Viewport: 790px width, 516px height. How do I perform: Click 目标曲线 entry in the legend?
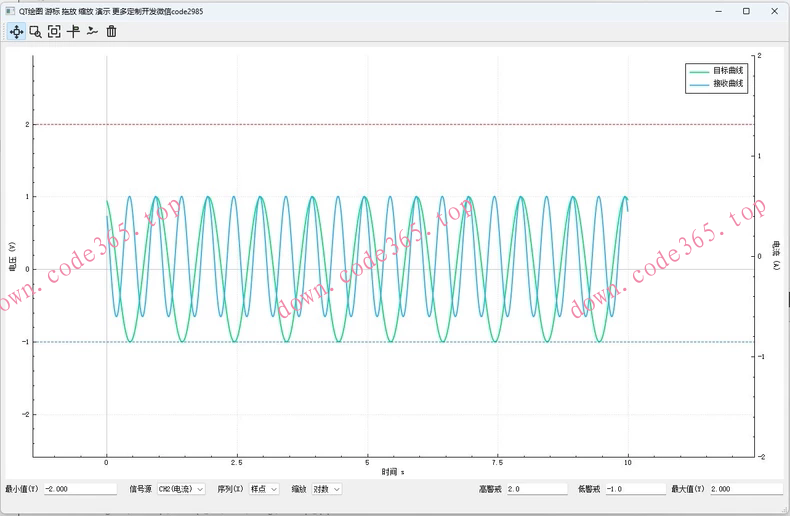pos(728,71)
